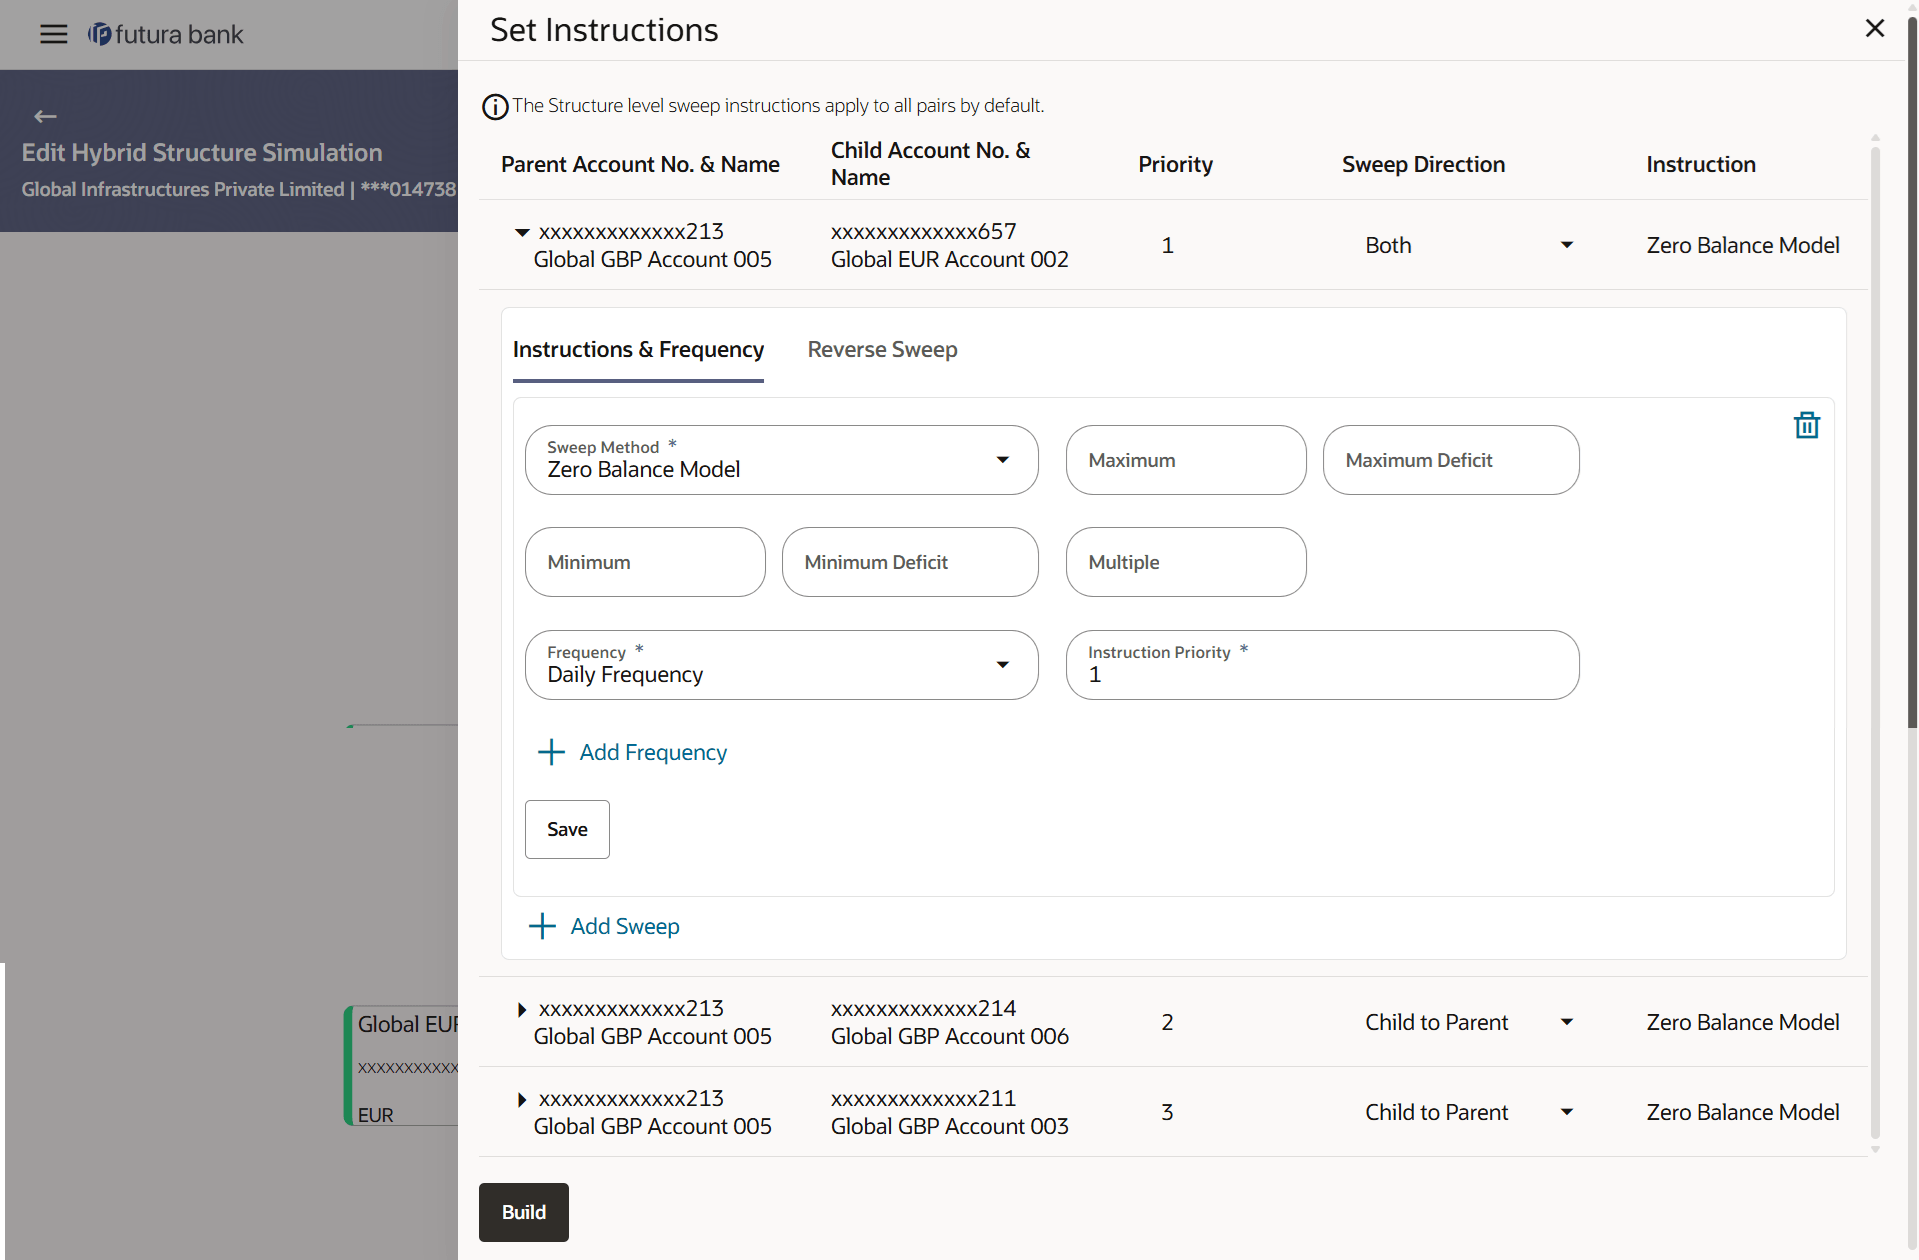Click the Maximum Deficit input field
Image resolution: width=1919 pixels, height=1260 pixels.
[1450, 460]
